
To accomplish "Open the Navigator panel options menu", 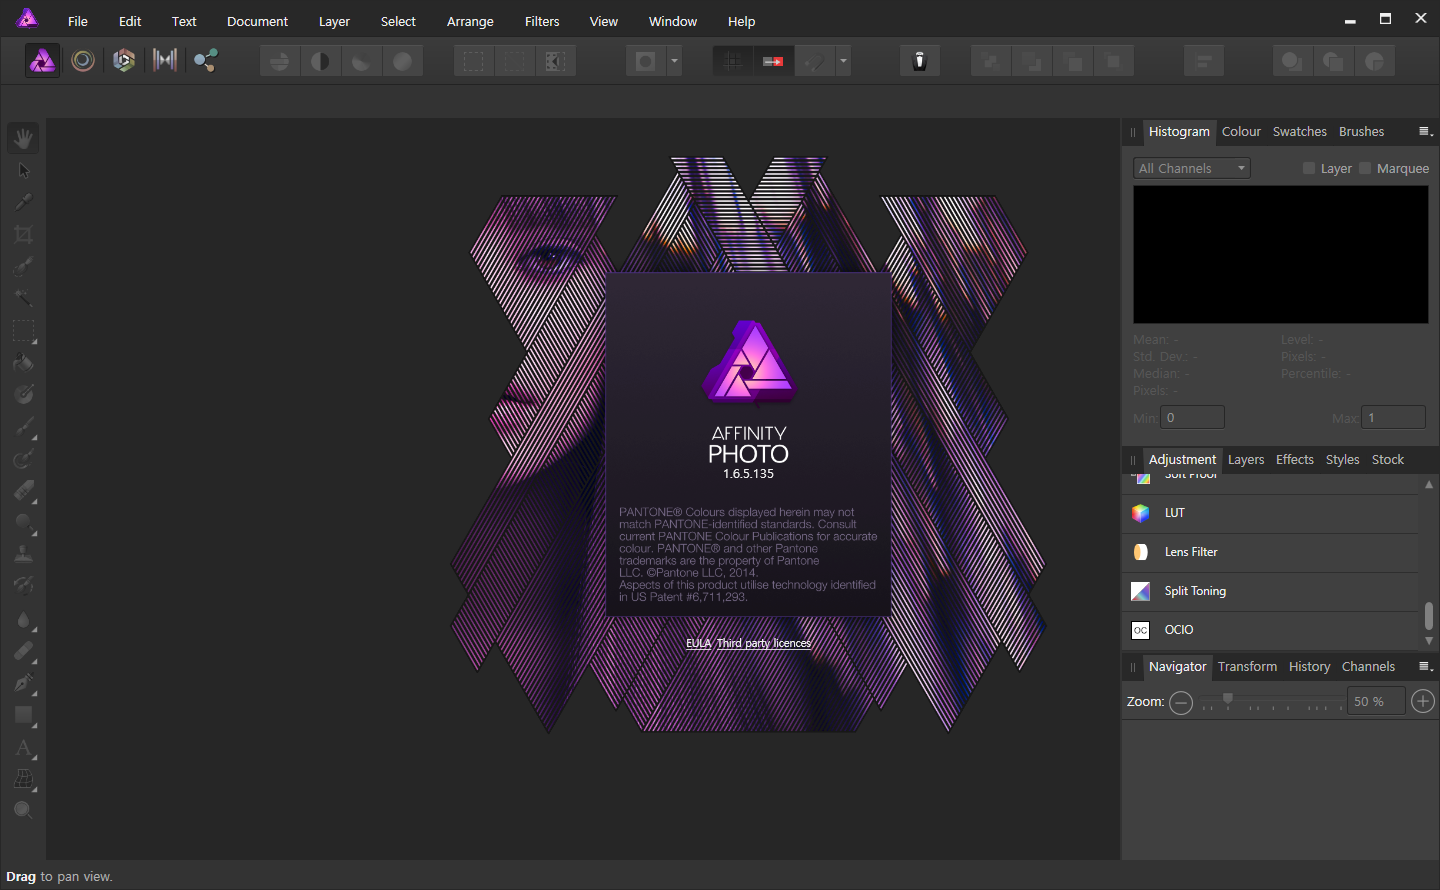I will pyautogui.click(x=1425, y=666).
